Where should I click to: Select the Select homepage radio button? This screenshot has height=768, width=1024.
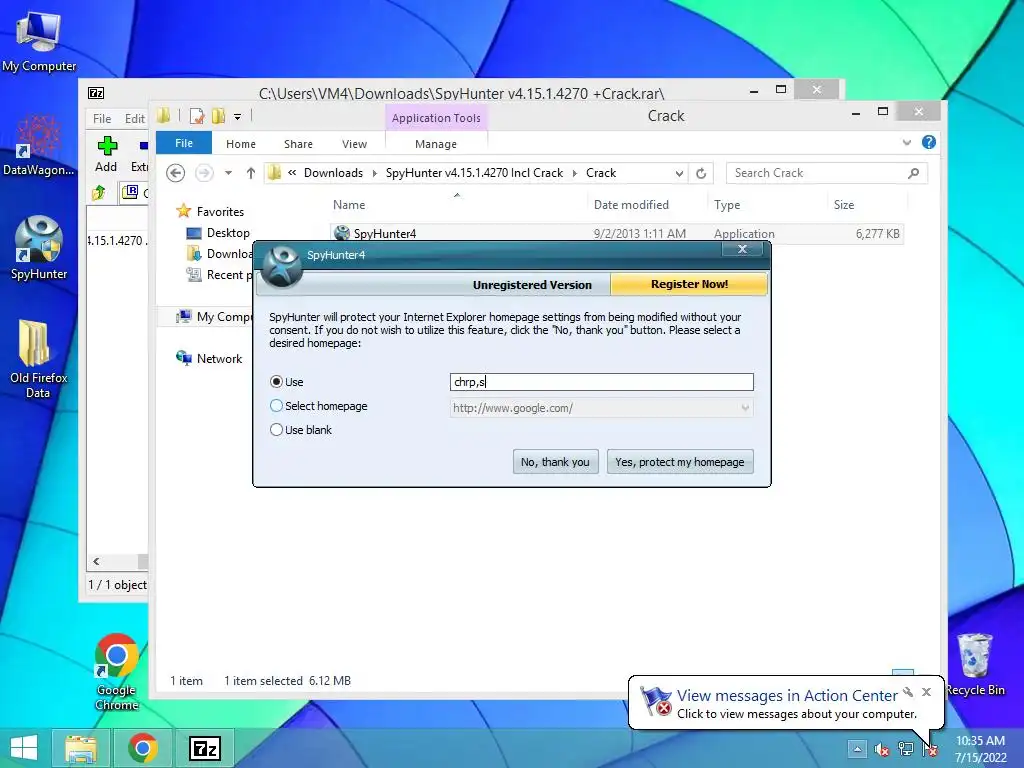point(276,406)
